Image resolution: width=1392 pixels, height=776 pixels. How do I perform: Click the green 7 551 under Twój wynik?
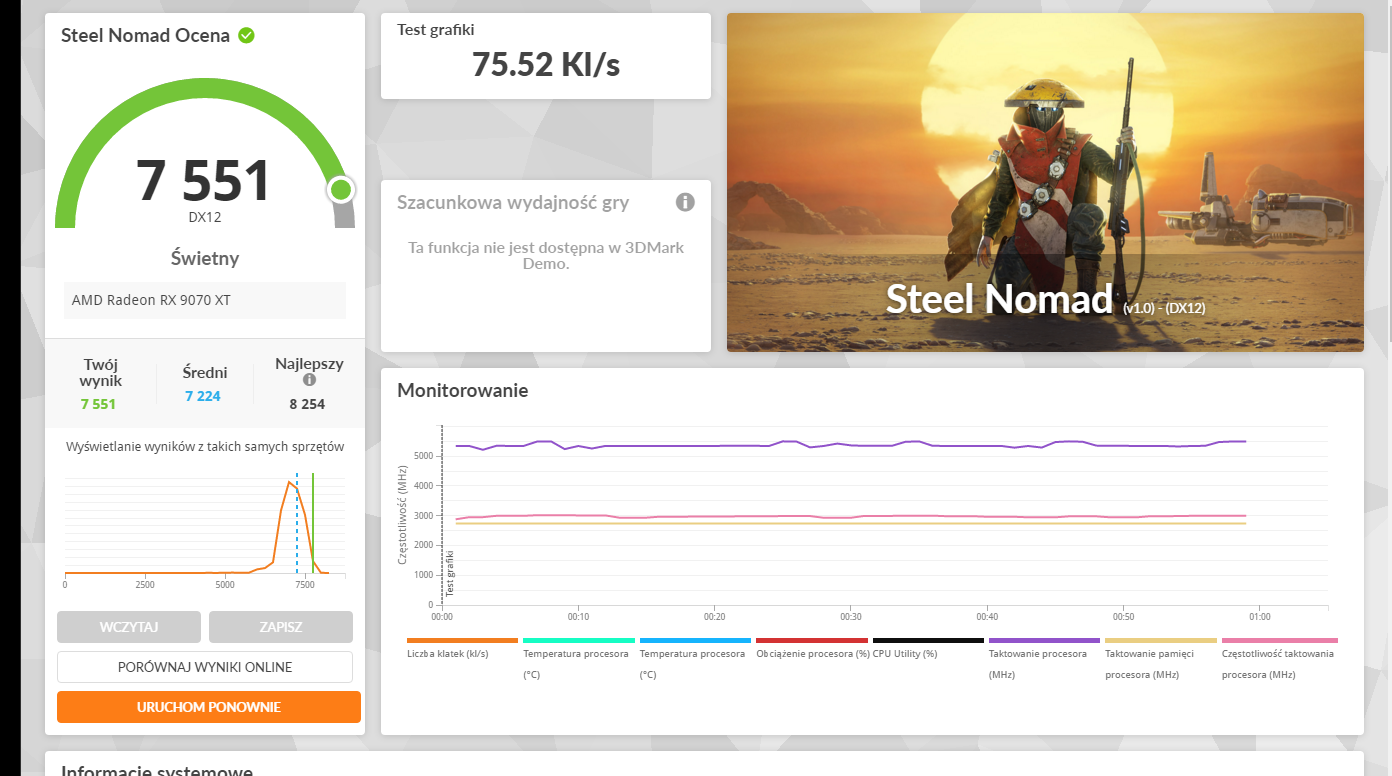pos(98,404)
